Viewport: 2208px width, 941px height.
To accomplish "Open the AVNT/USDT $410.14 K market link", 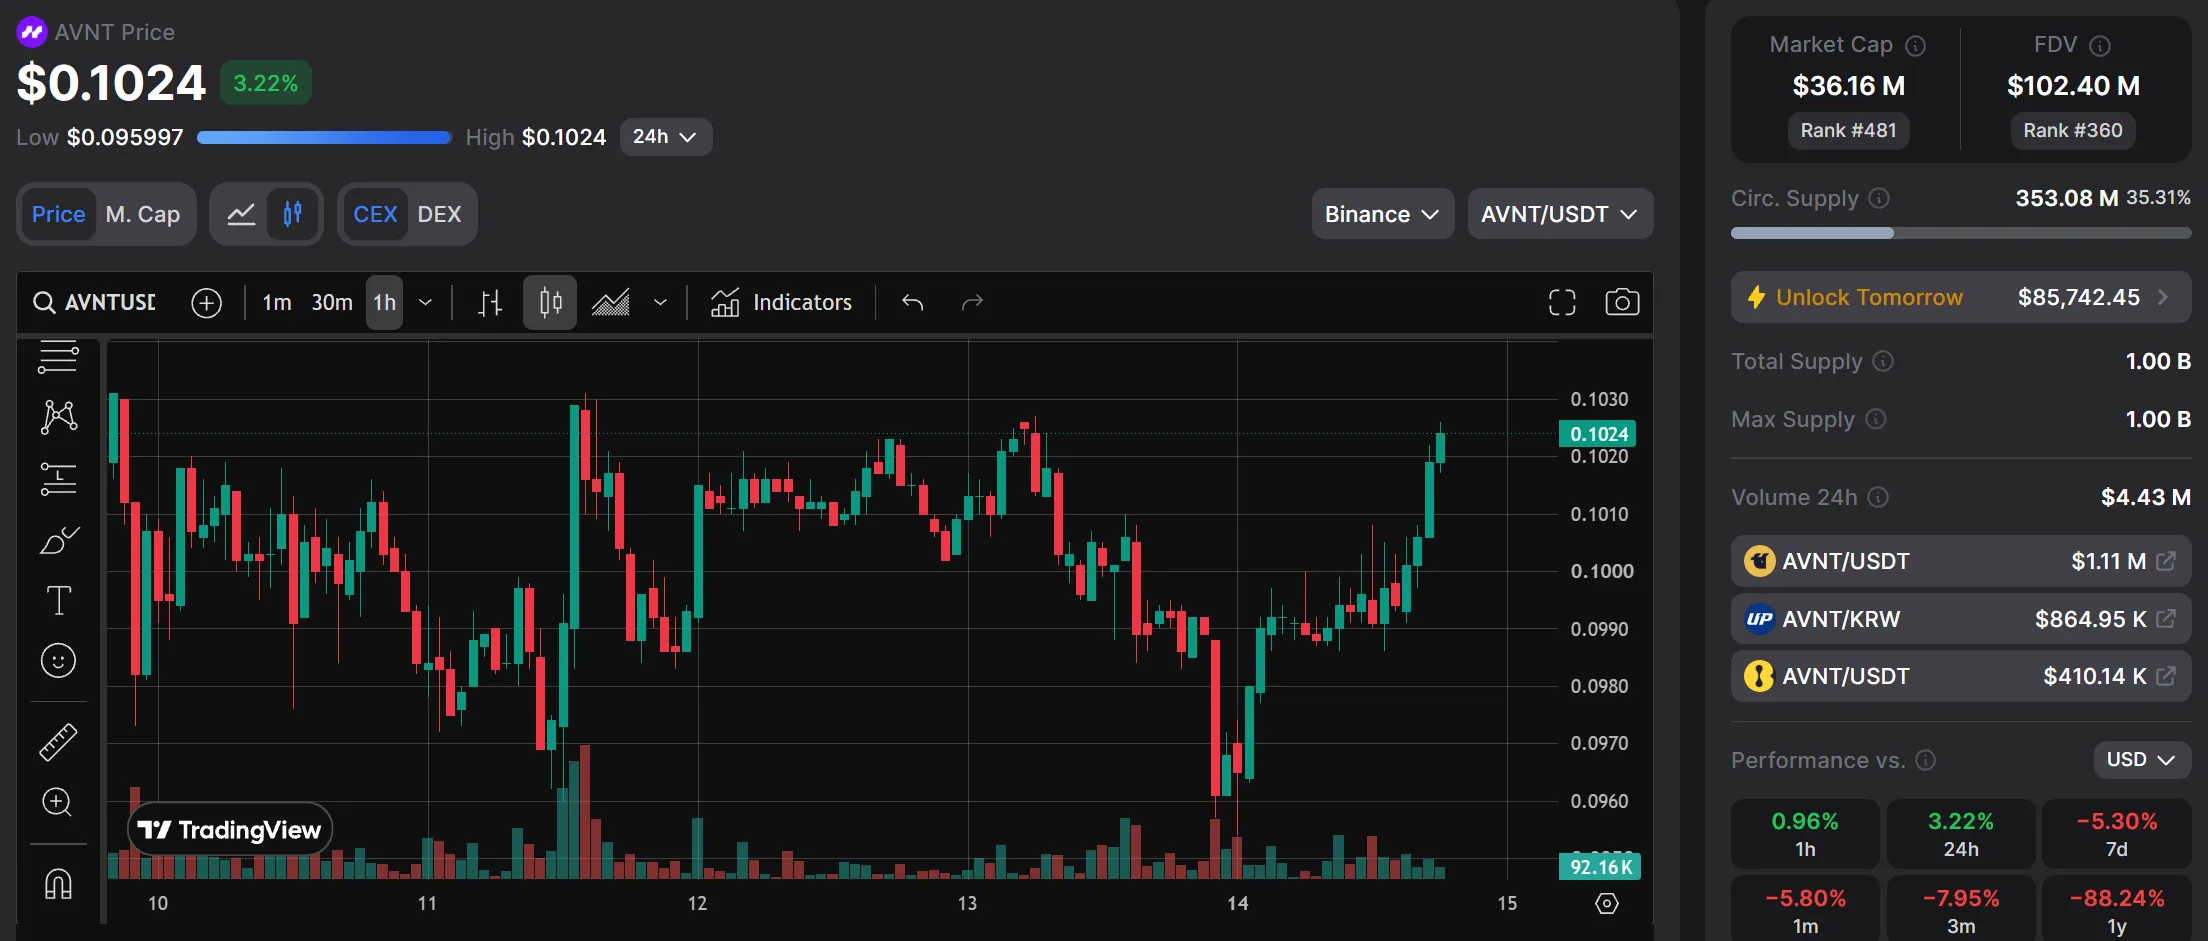I will (1961, 676).
